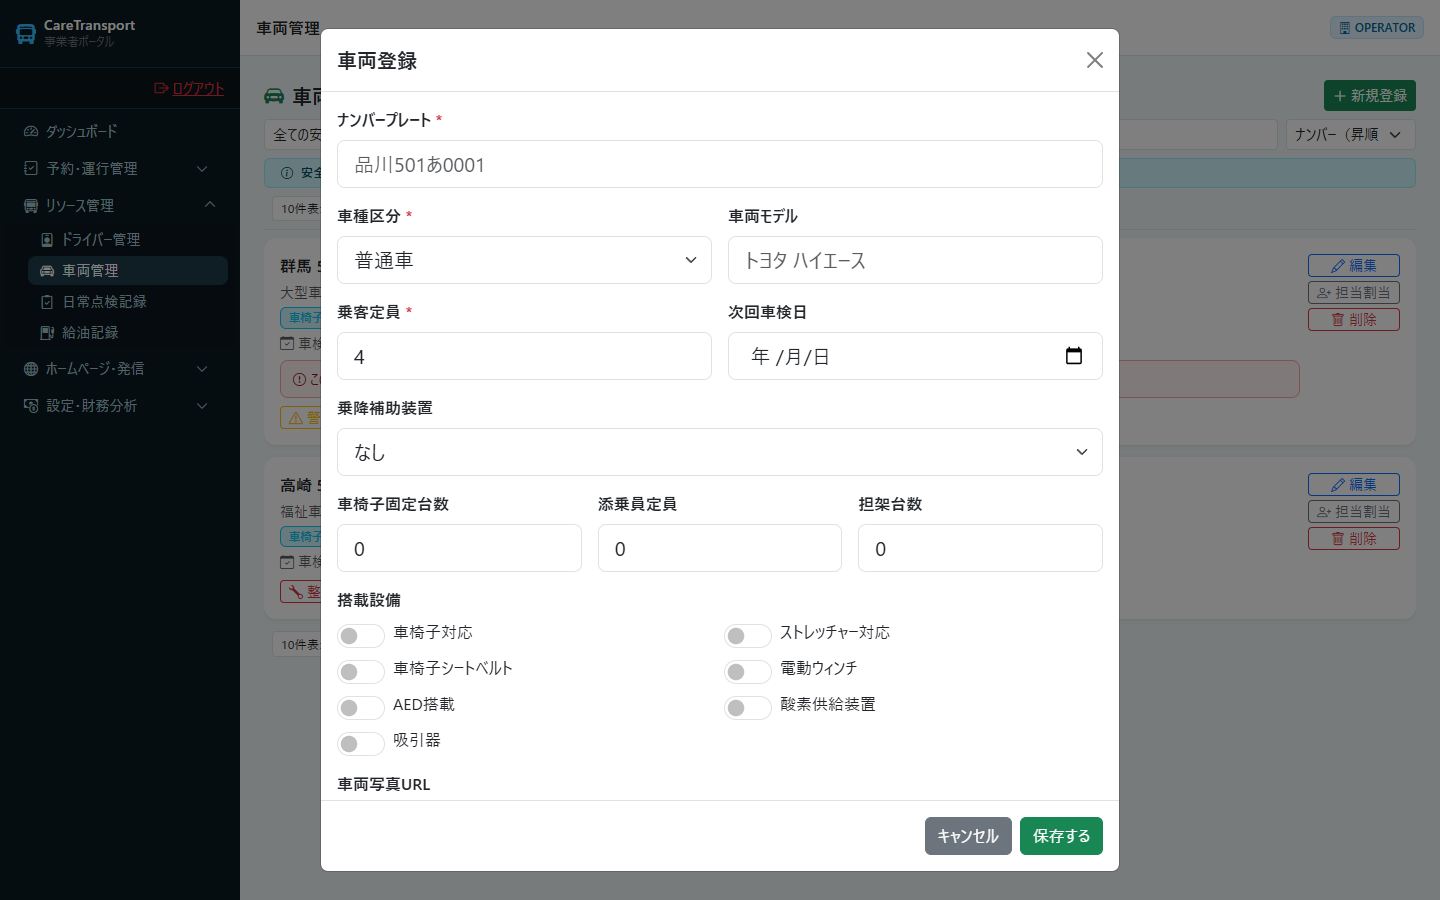Click the ホームページ・発信 globe icon
The width and height of the screenshot is (1440, 900).
tap(31, 369)
